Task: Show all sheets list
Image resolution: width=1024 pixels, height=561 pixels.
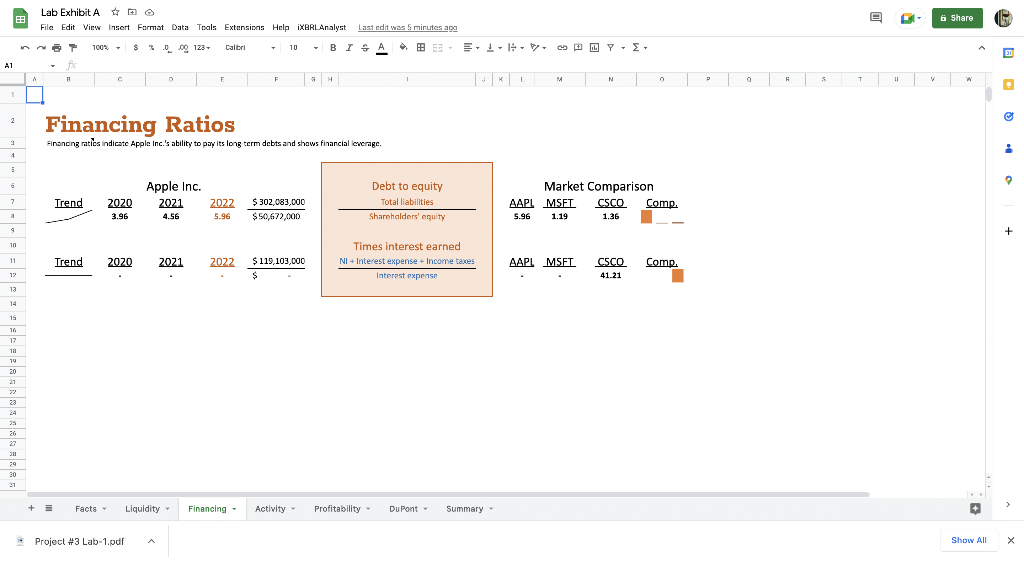Action: click(48, 508)
